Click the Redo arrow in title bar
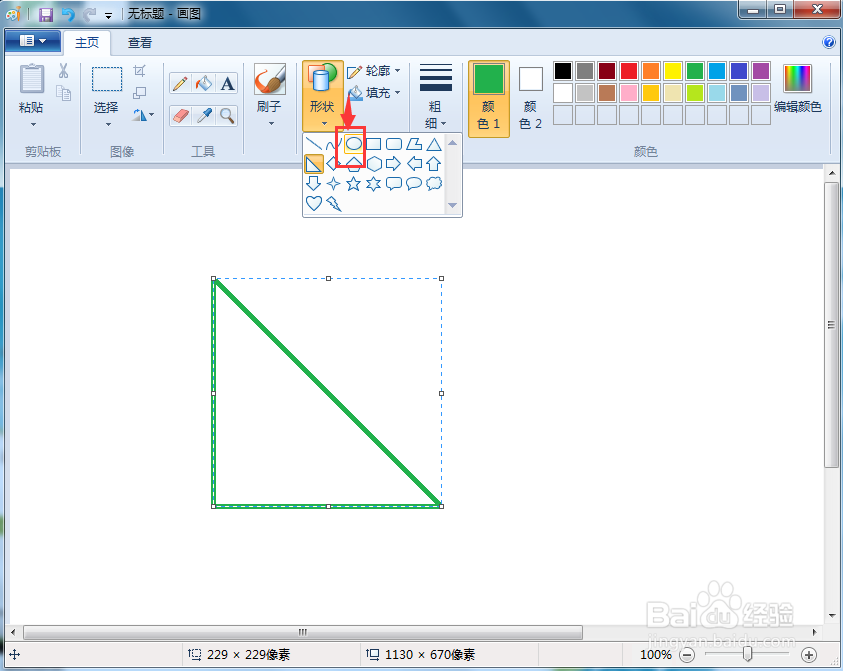843x671 pixels. 89,14
